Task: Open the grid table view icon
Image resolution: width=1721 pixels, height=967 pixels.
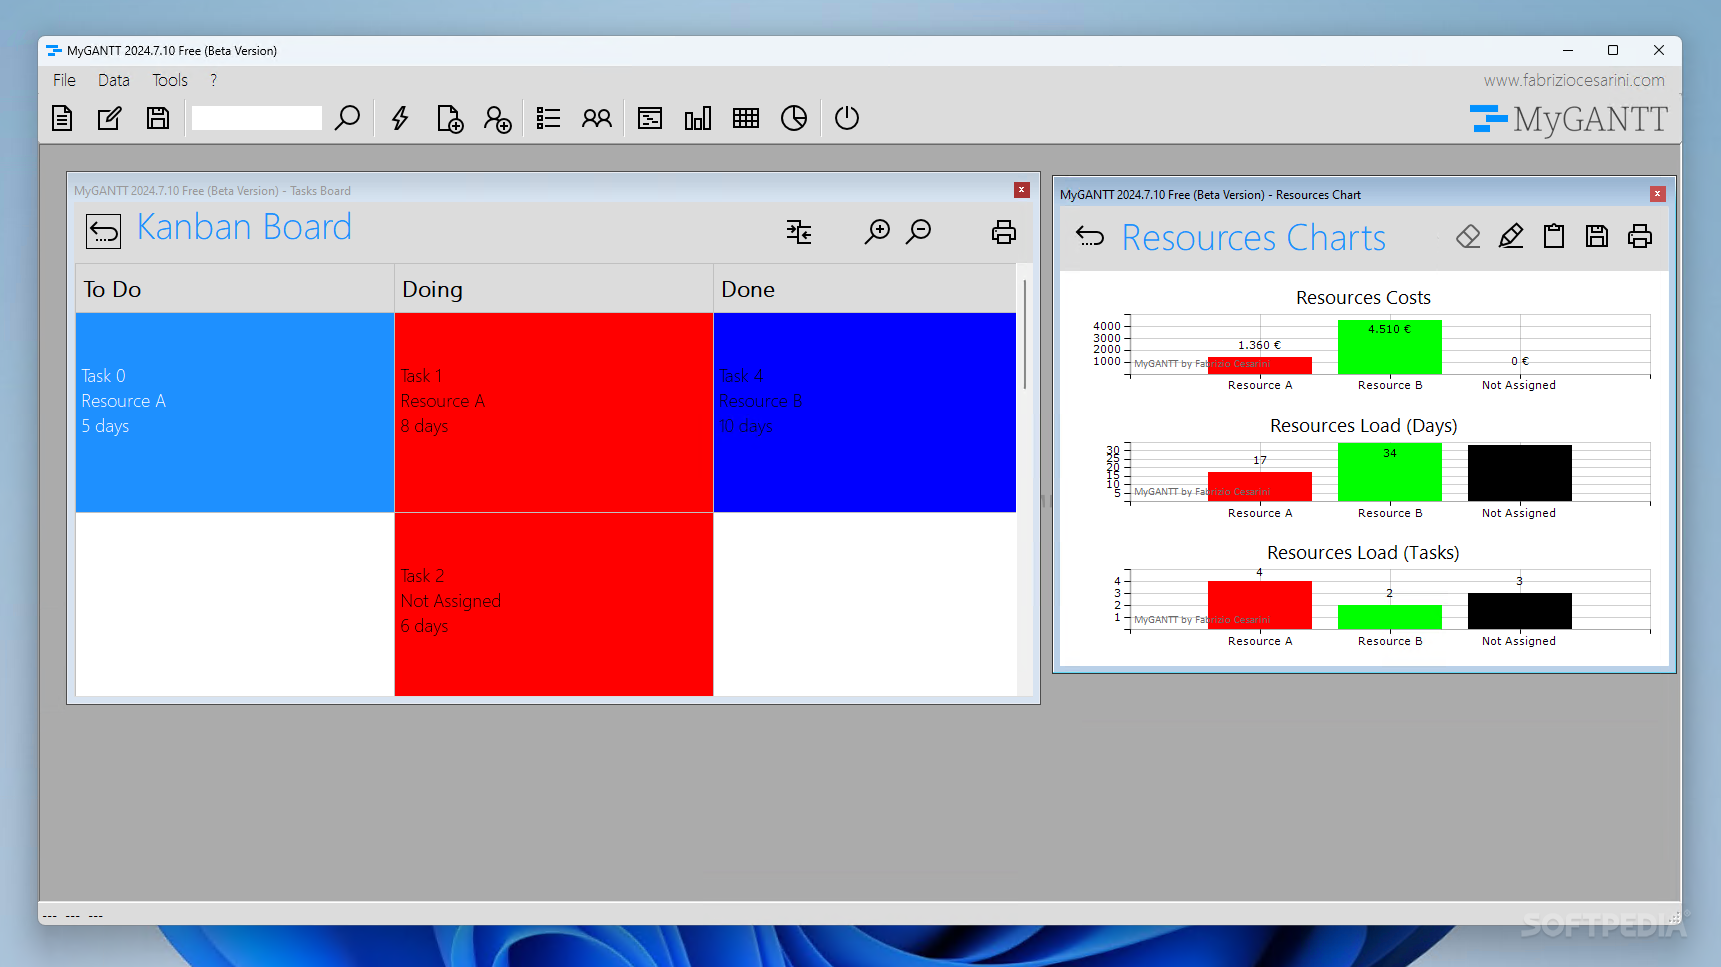Action: (x=746, y=118)
